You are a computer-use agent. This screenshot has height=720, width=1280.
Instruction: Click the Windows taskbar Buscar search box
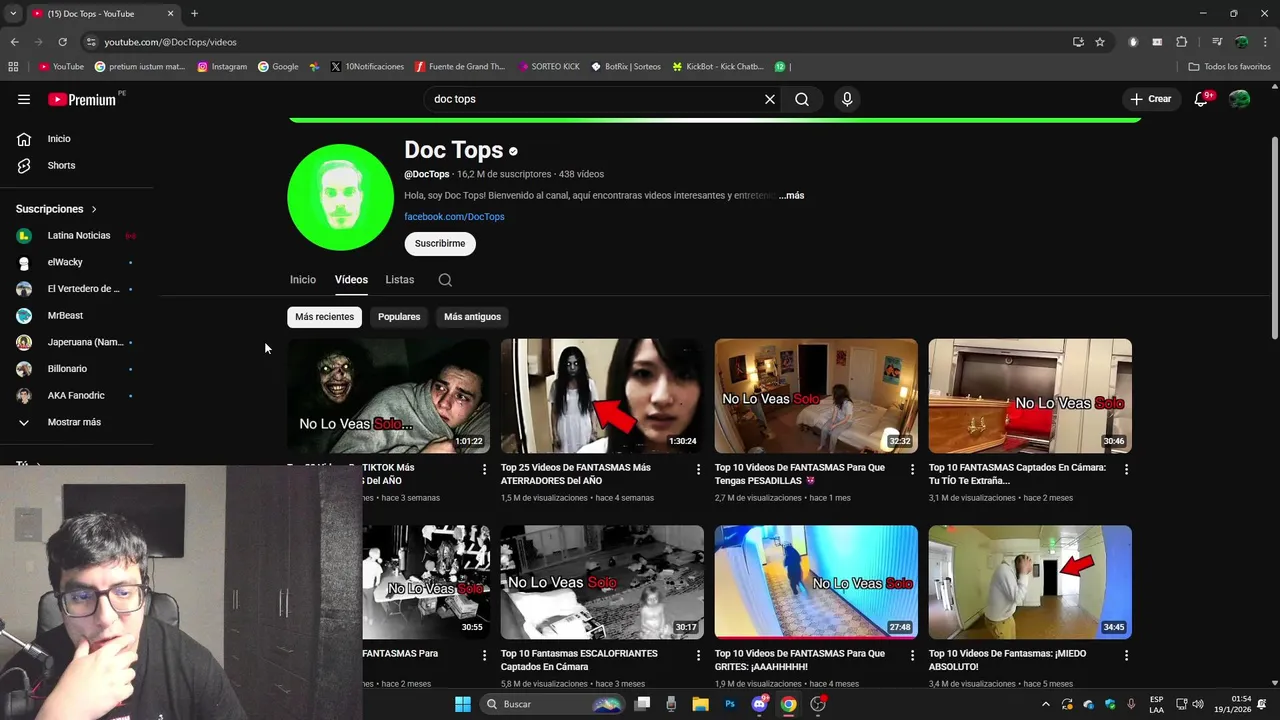click(554, 704)
